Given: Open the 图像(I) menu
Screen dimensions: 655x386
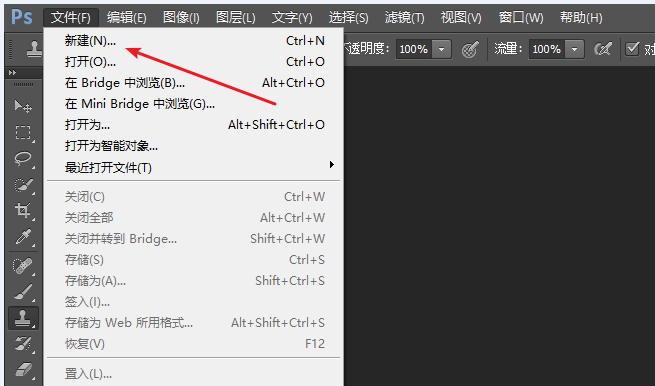Looking at the screenshot, I should tap(181, 18).
